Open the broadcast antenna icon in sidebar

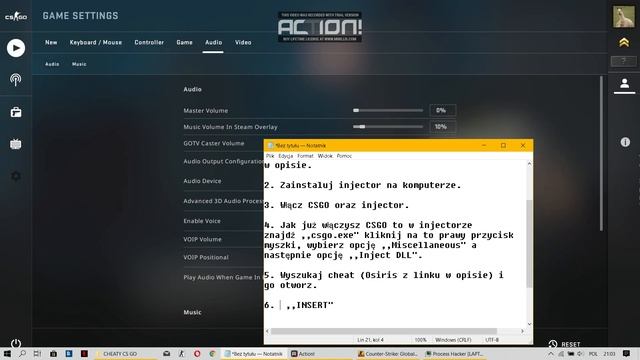(x=16, y=80)
